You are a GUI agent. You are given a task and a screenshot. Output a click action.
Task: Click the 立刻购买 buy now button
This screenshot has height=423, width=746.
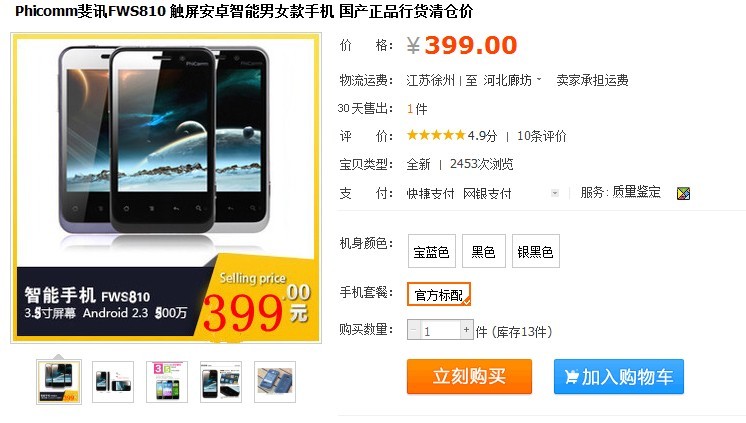click(469, 376)
